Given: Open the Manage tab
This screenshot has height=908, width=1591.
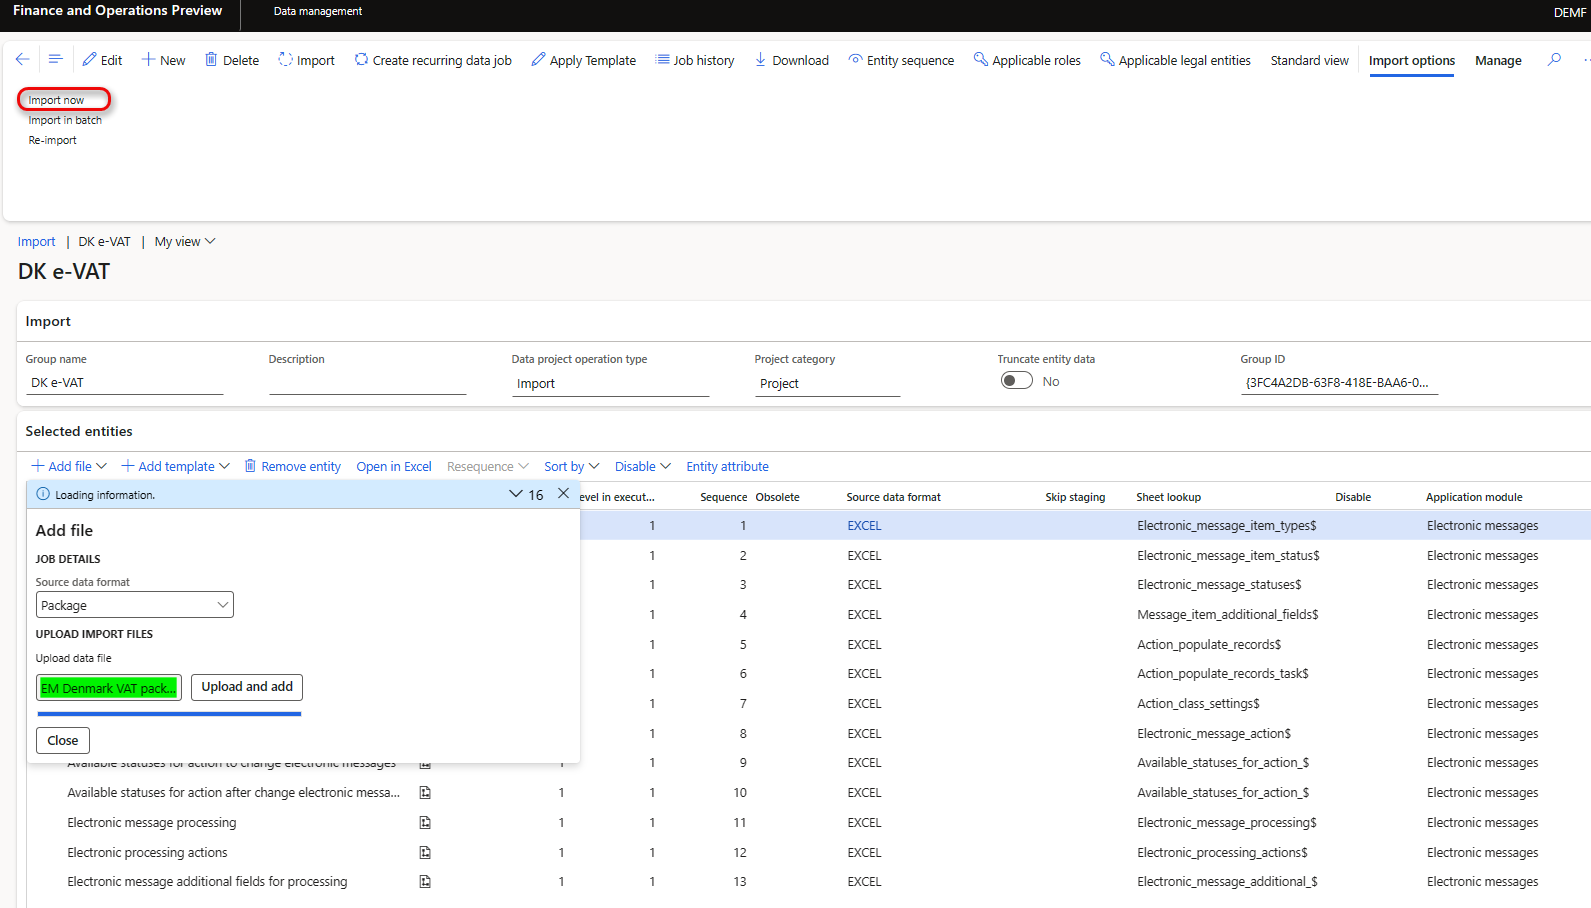Looking at the screenshot, I should click(x=1498, y=60).
